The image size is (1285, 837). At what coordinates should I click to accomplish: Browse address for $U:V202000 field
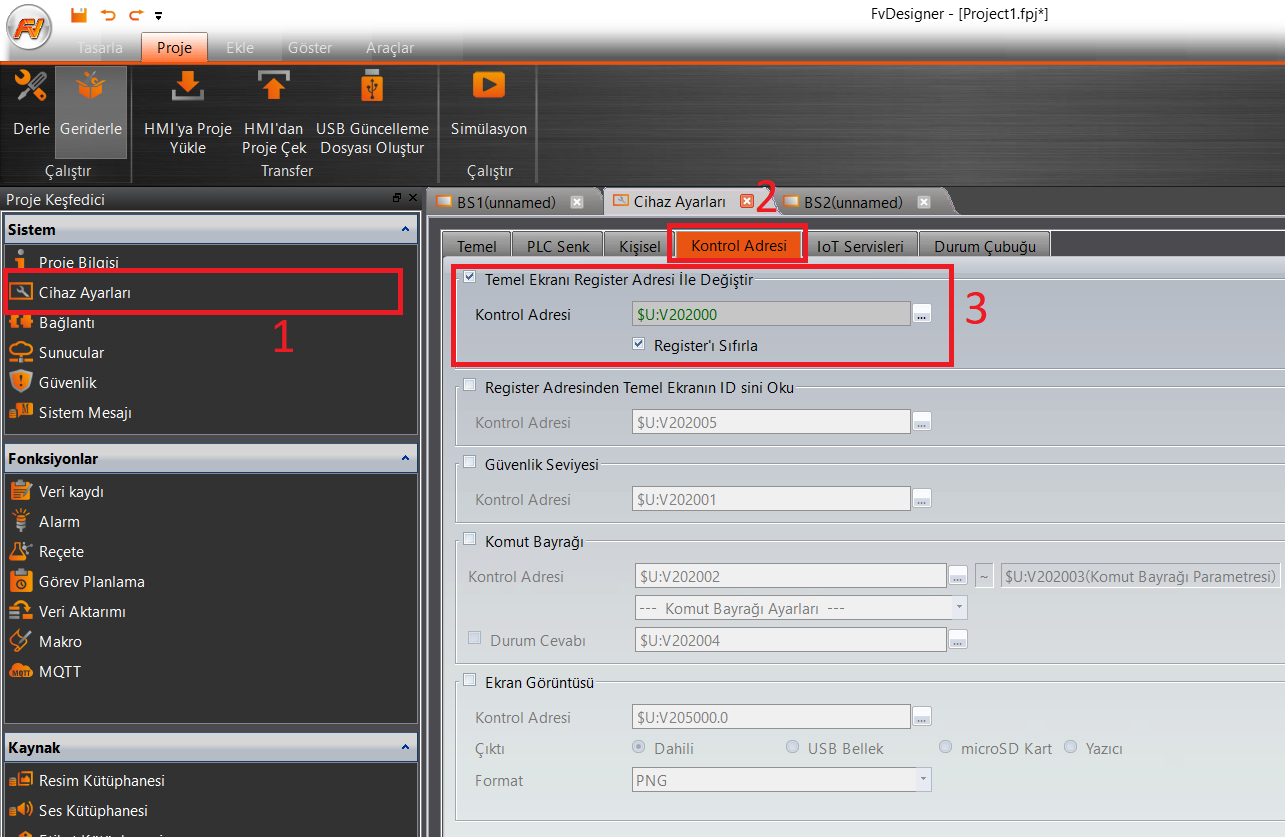(x=922, y=314)
